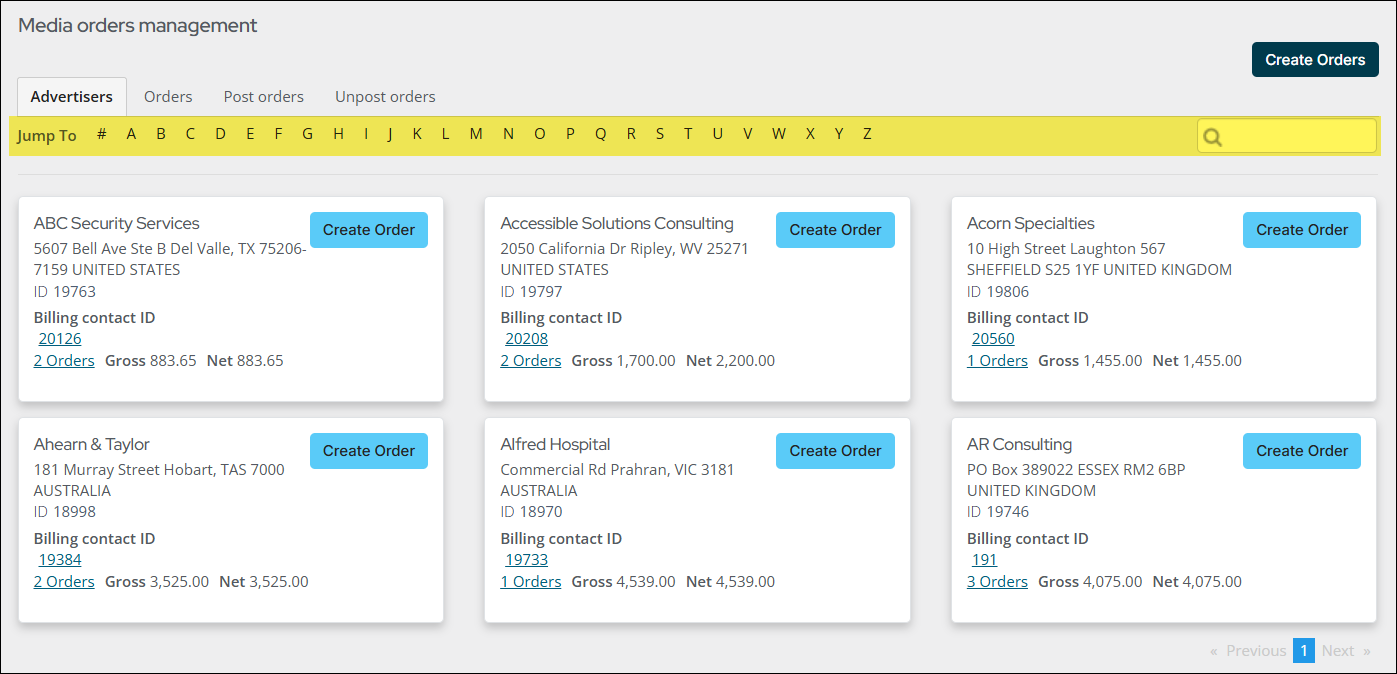
Task: Switch to Unpost orders tab
Action: (385, 97)
